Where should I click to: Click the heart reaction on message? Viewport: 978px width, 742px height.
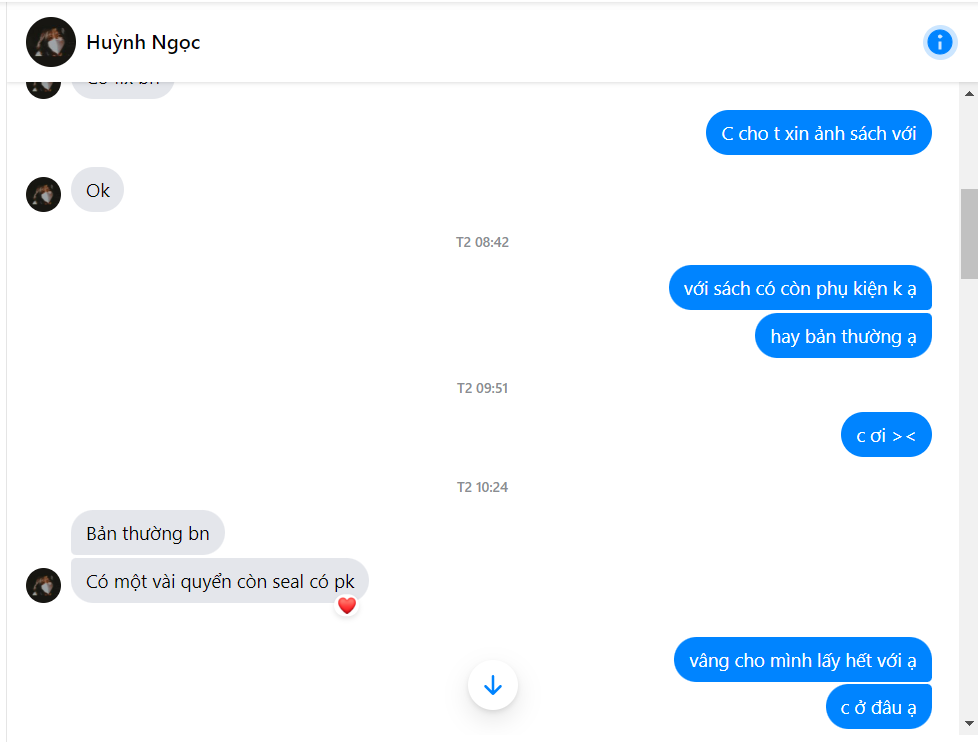click(x=346, y=605)
